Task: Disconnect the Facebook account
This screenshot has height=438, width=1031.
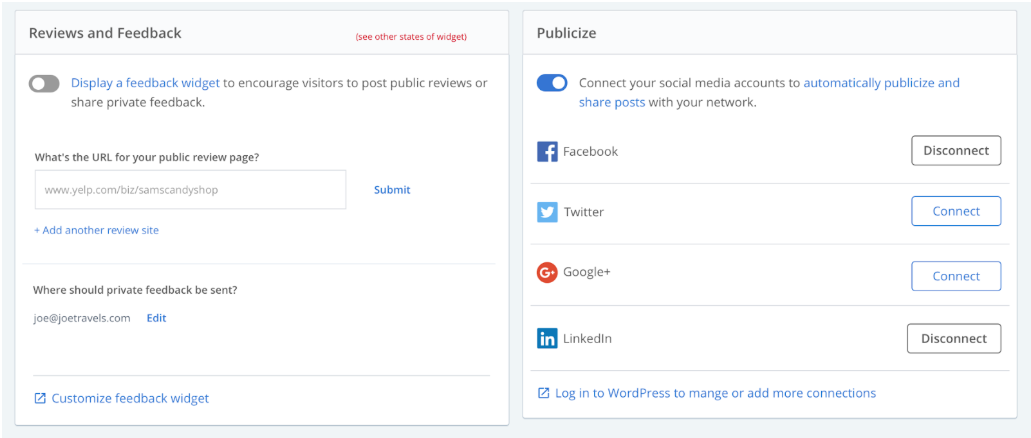Action: pos(956,151)
